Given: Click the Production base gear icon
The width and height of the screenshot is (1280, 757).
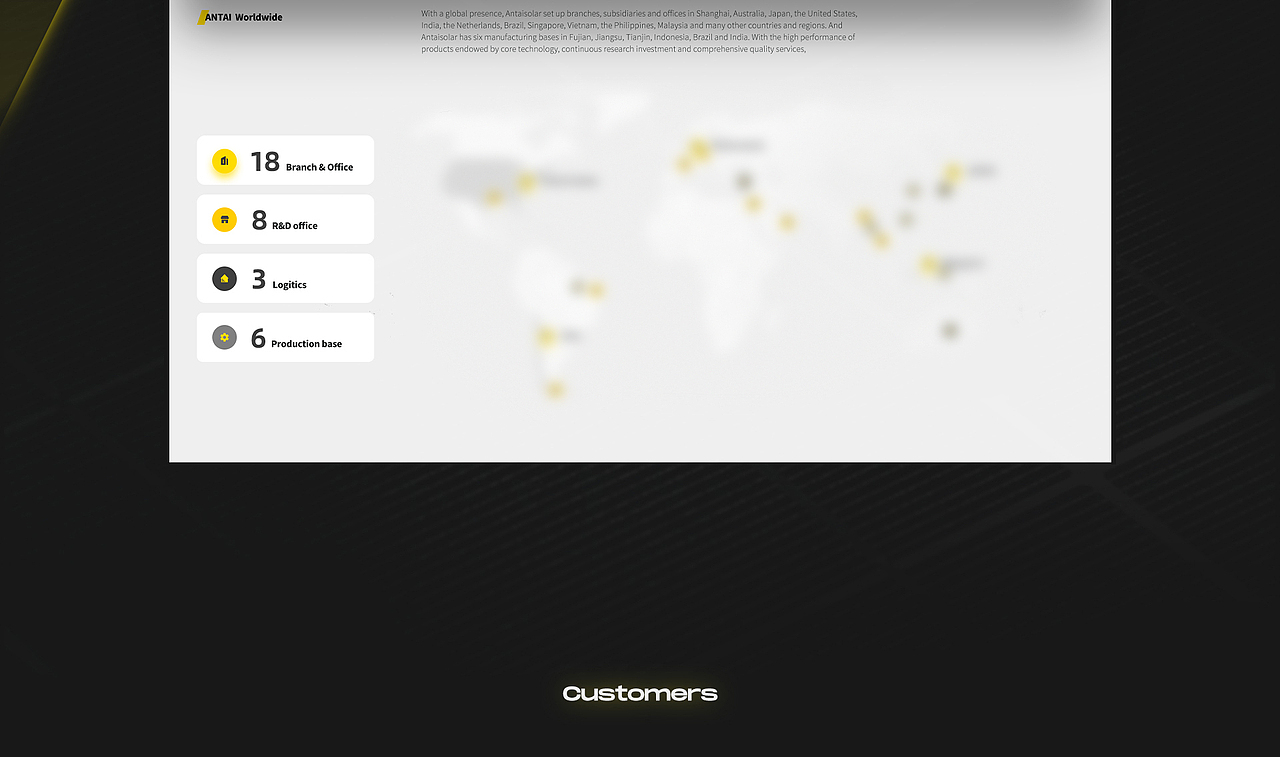Looking at the screenshot, I should 224,338.
